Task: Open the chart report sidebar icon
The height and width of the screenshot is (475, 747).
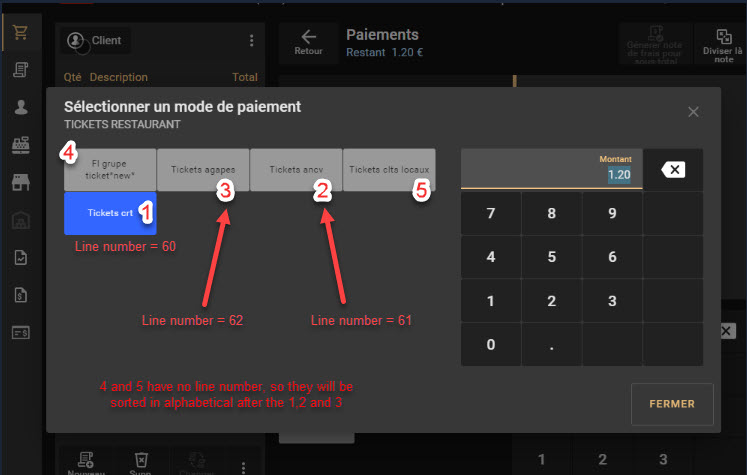Action: (20, 257)
